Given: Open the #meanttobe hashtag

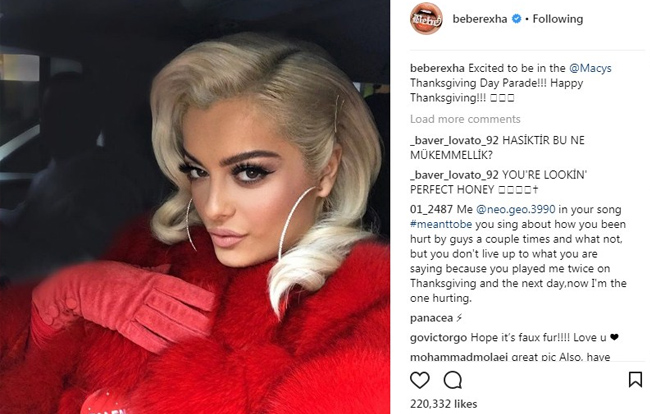Looking at the screenshot, I should 441,224.
